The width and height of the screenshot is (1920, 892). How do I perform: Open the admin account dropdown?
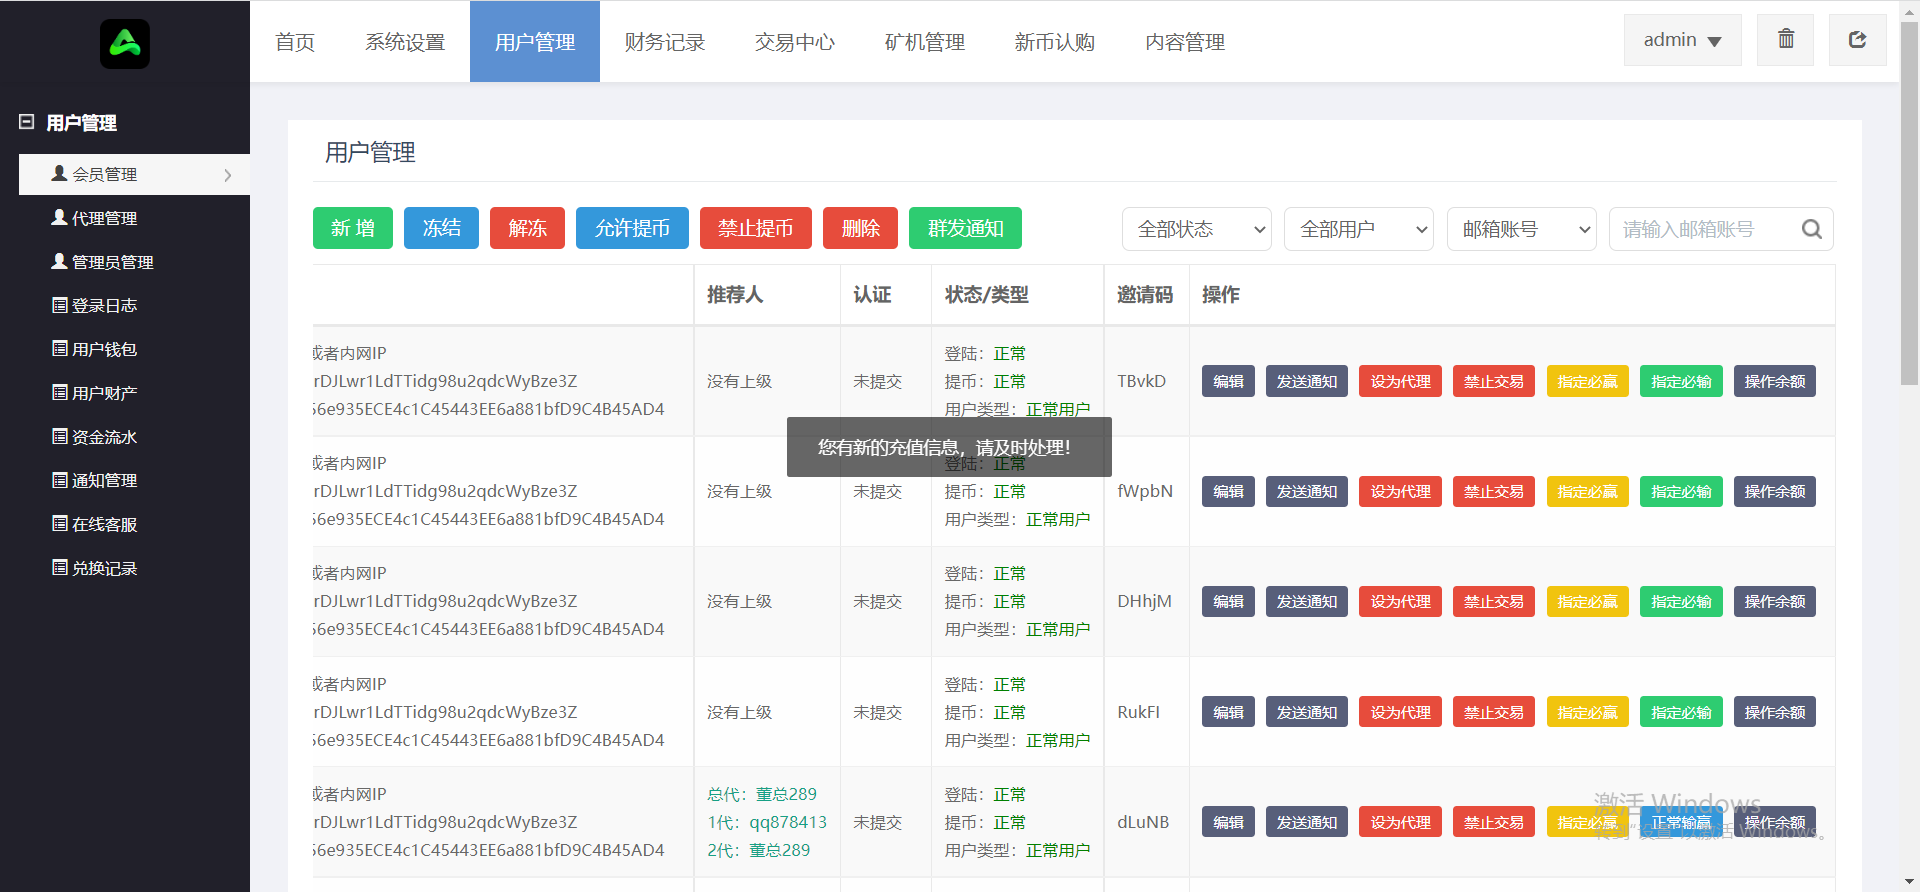point(1683,40)
